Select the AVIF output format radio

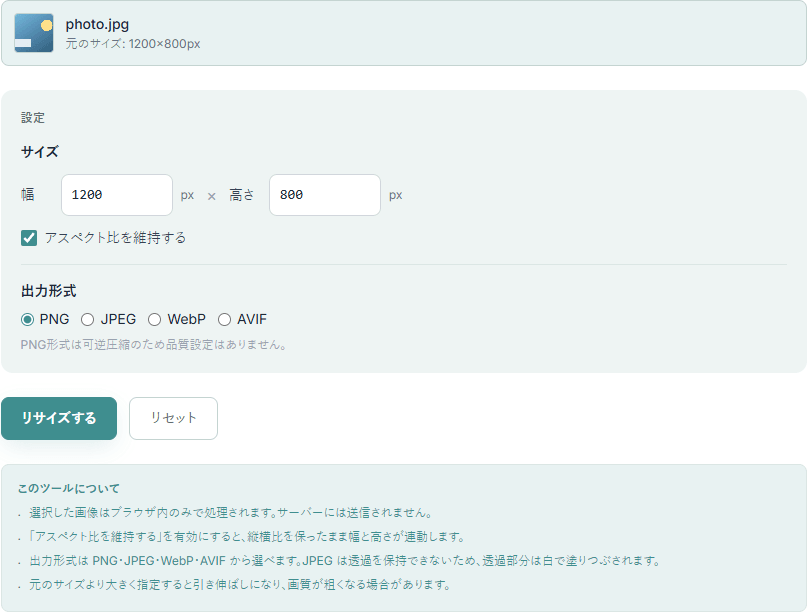point(224,320)
